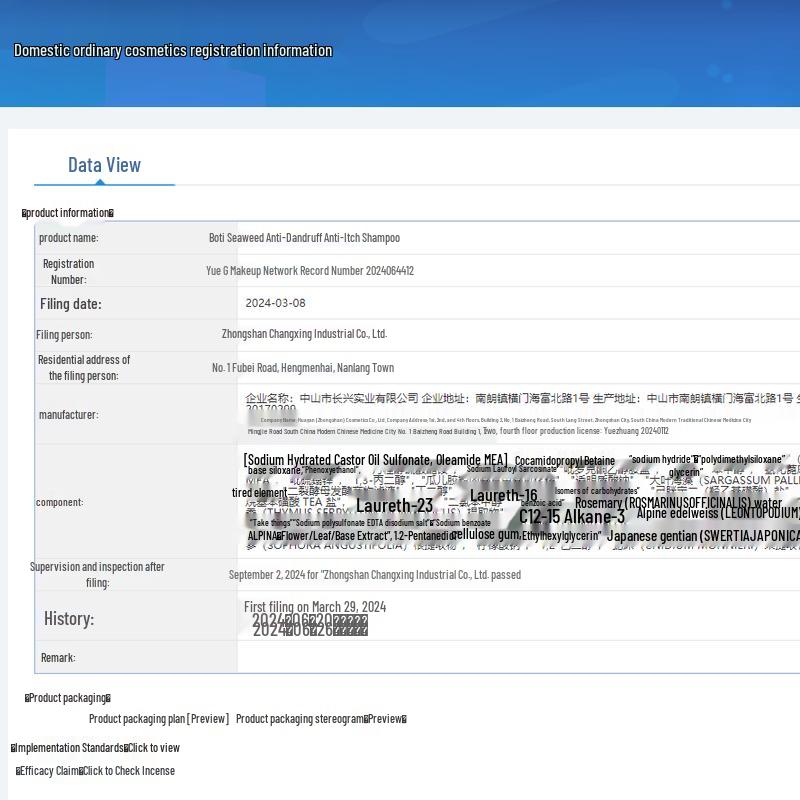Click the 'component:' row label
This screenshot has width=800, height=800.
(60, 502)
